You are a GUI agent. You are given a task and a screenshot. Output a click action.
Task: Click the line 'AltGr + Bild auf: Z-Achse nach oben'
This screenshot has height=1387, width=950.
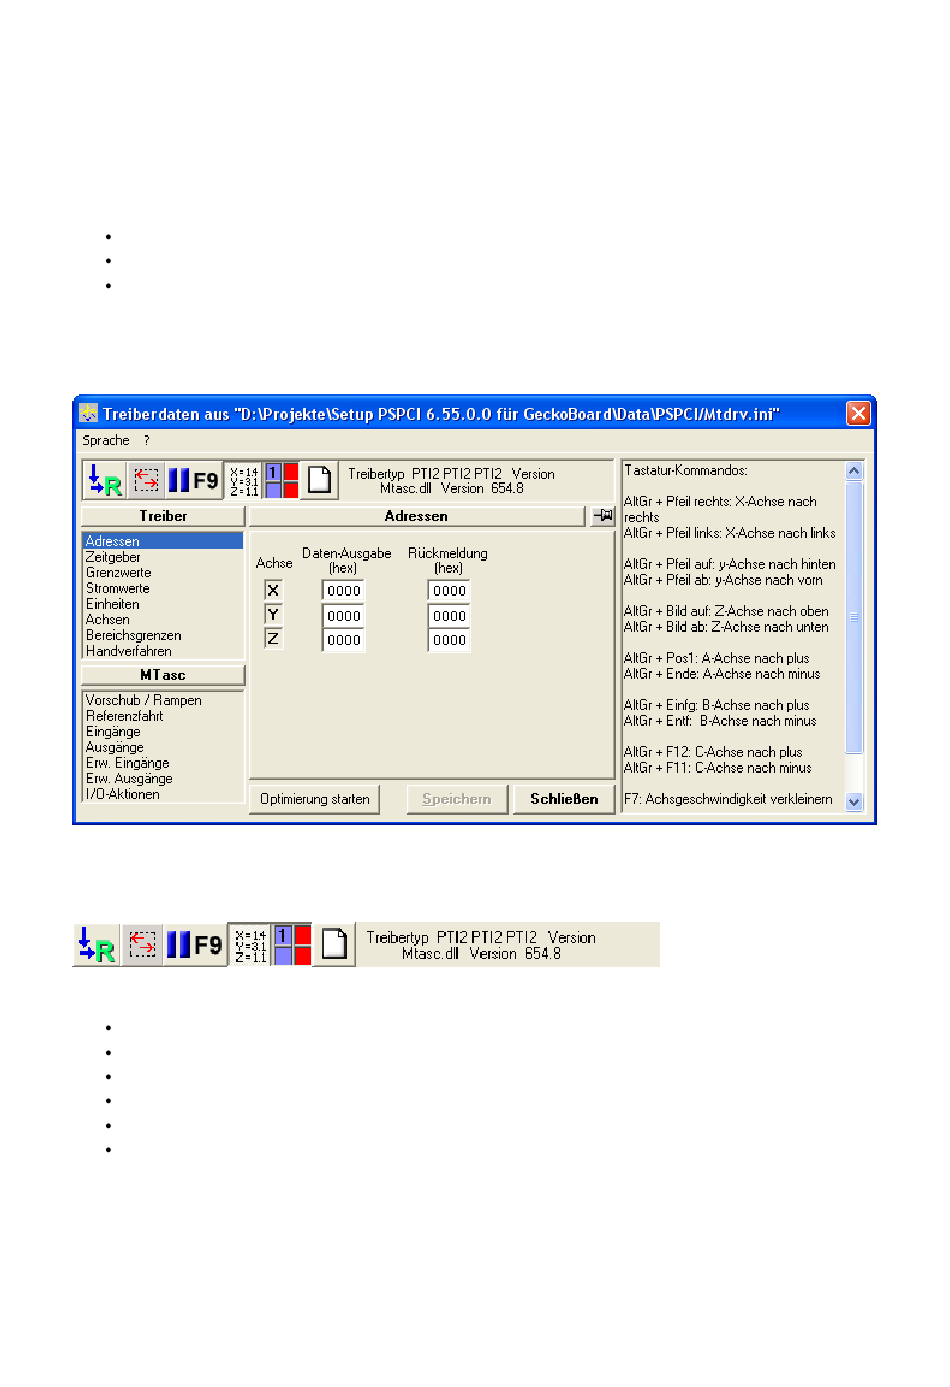pos(726,611)
